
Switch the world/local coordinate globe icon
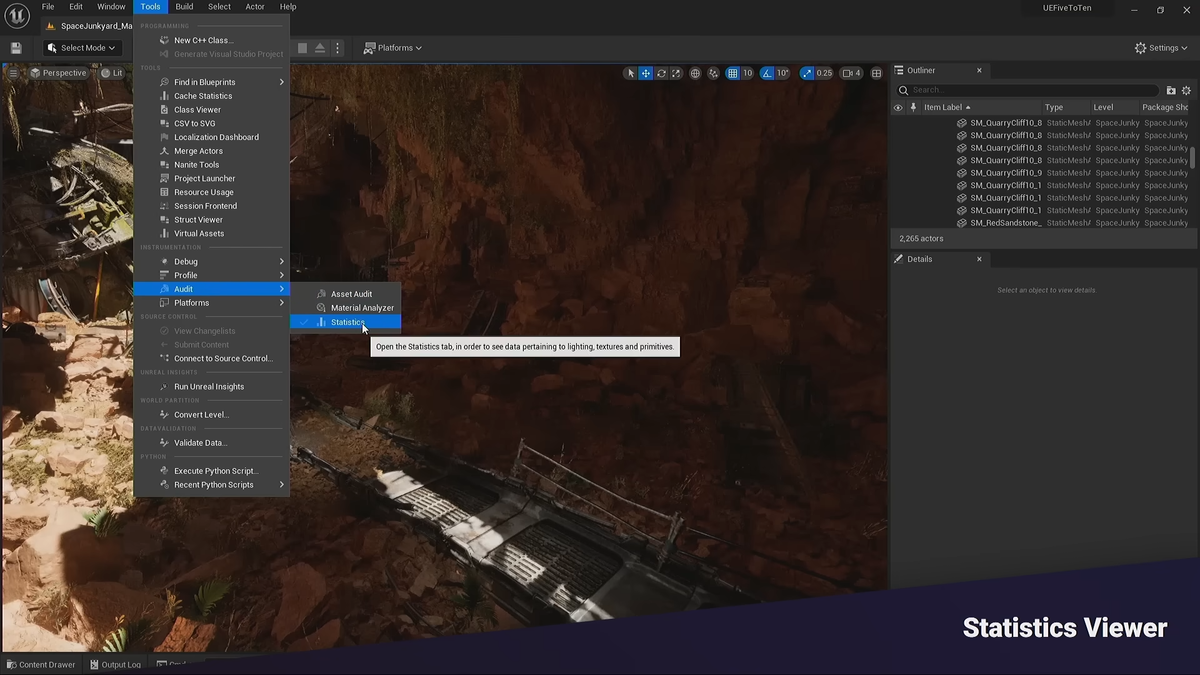(695, 73)
